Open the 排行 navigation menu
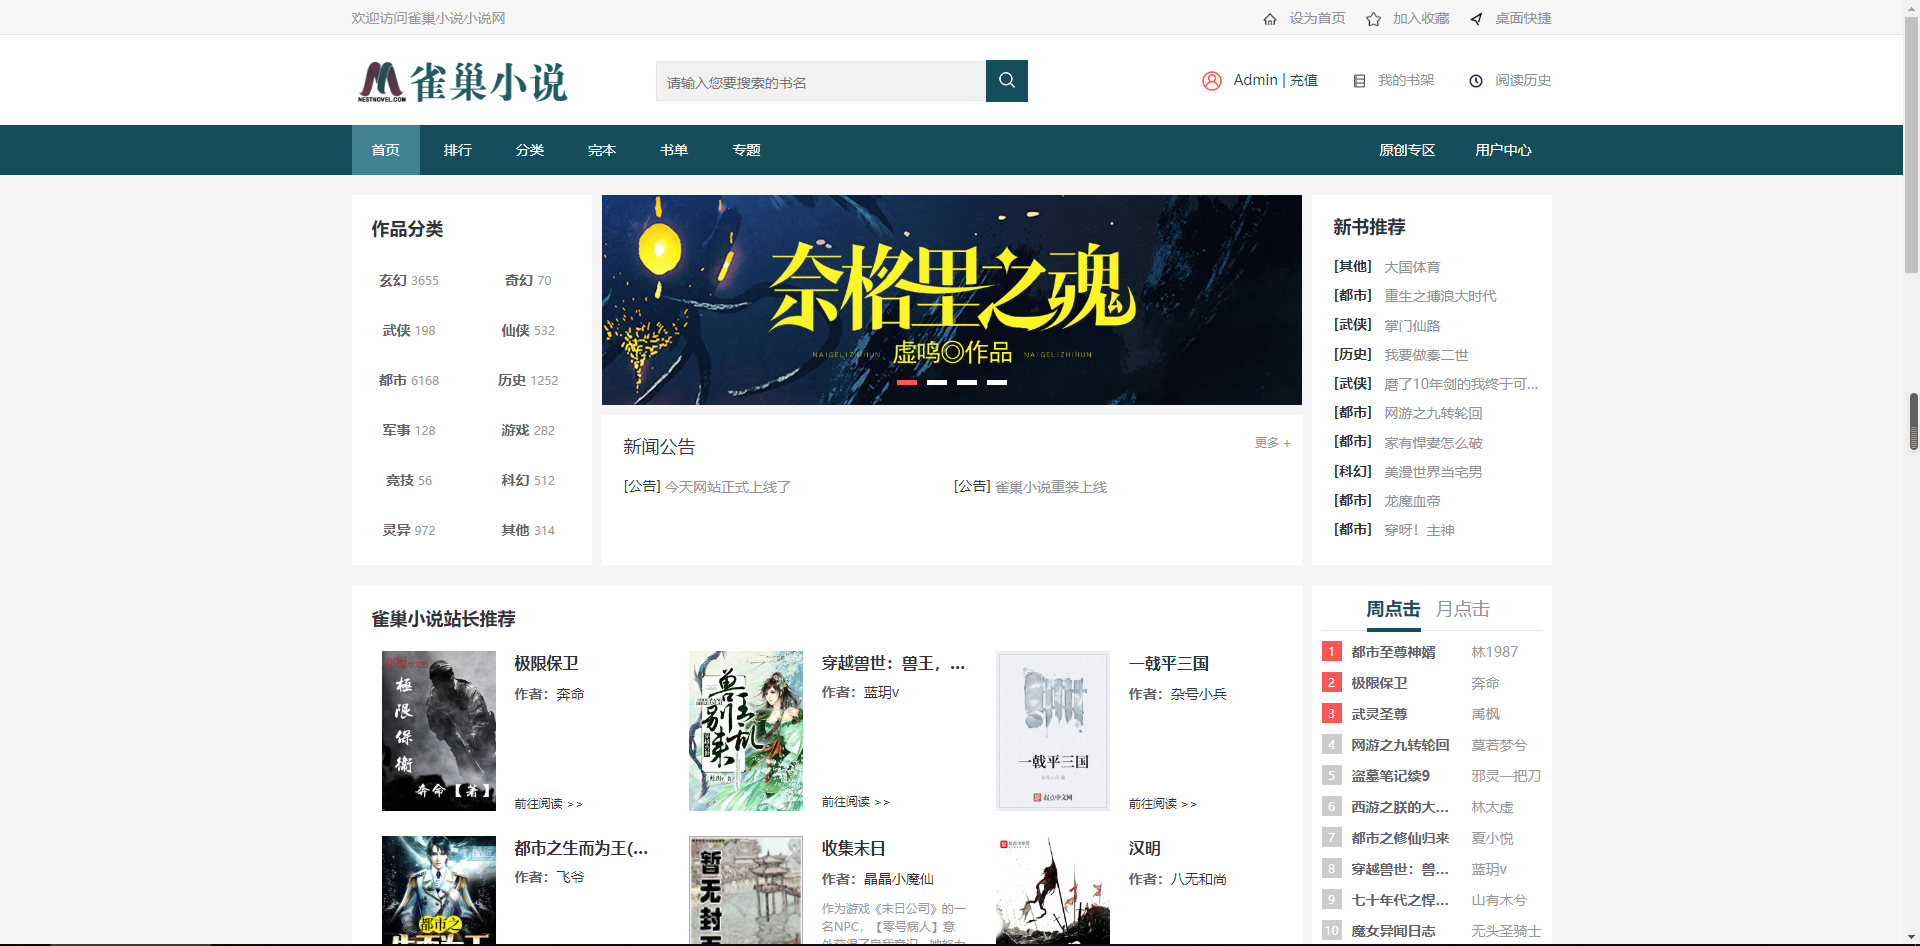Viewport: 1920px width, 946px height. pyautogui.click(x=458, y=150)
